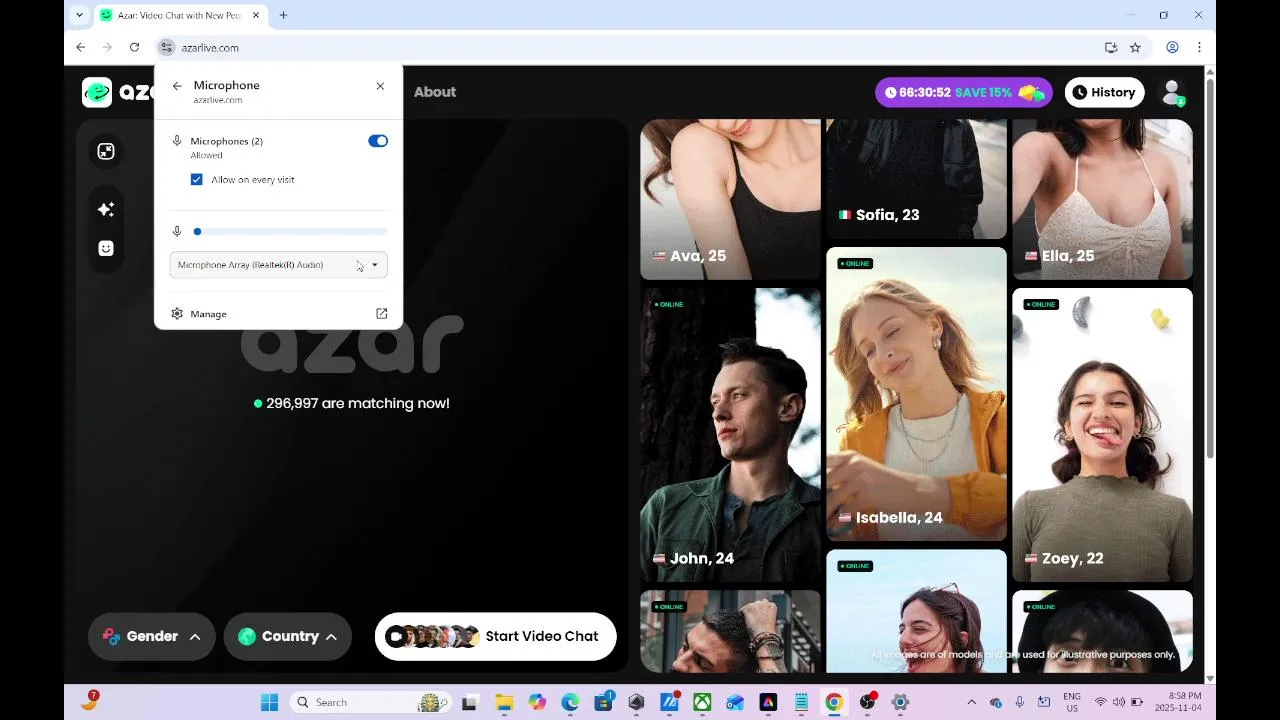Screen dimensions: 1280x720
Task: Click the 30:52 Save 15% offer button
Action: click(x=964, y=92)
